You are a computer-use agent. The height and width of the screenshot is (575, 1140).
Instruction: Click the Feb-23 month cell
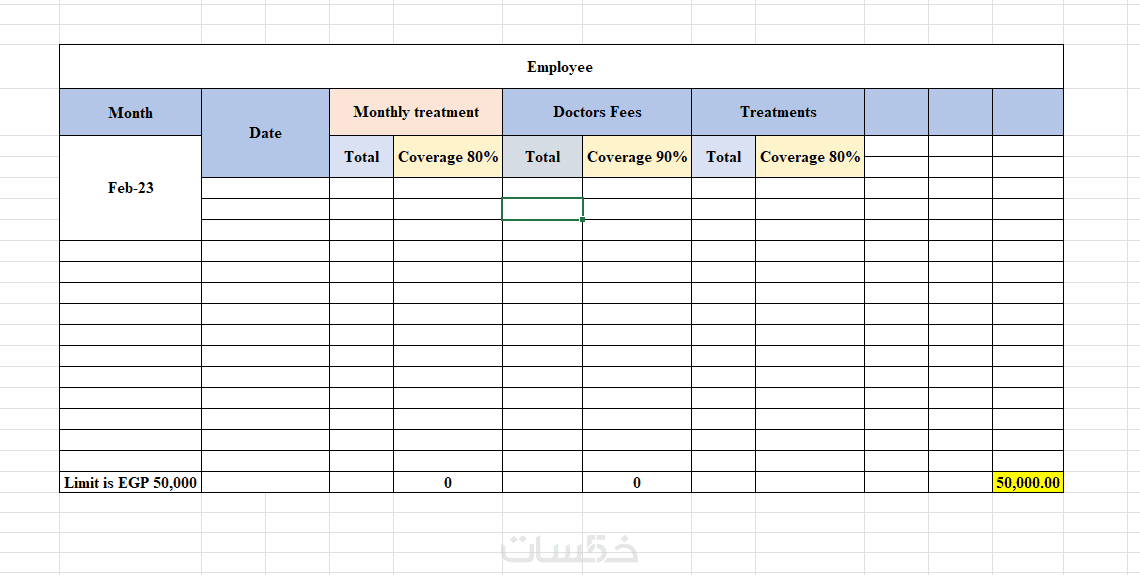[x=130, y=188]
